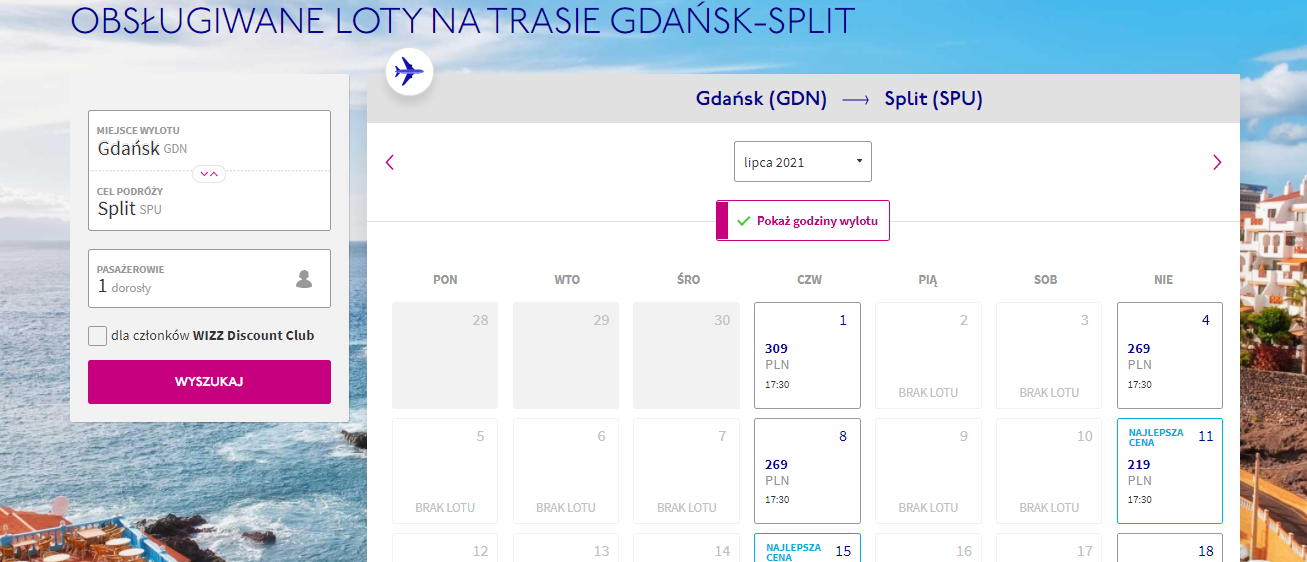Screen dimensions: 1307x562
Task: Select July 1 flight for 309 PLN
Action: 807,356
